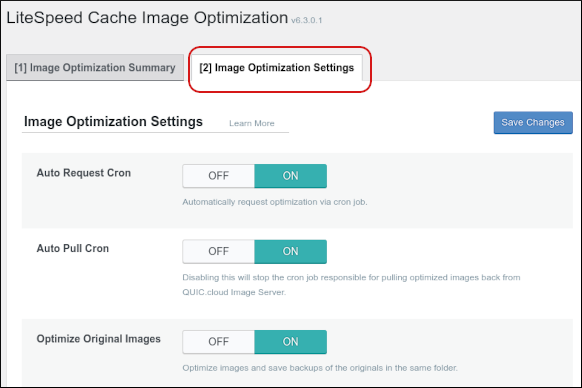
Task: Click the Auto Pull Cron label
Action: pos(73,248)
